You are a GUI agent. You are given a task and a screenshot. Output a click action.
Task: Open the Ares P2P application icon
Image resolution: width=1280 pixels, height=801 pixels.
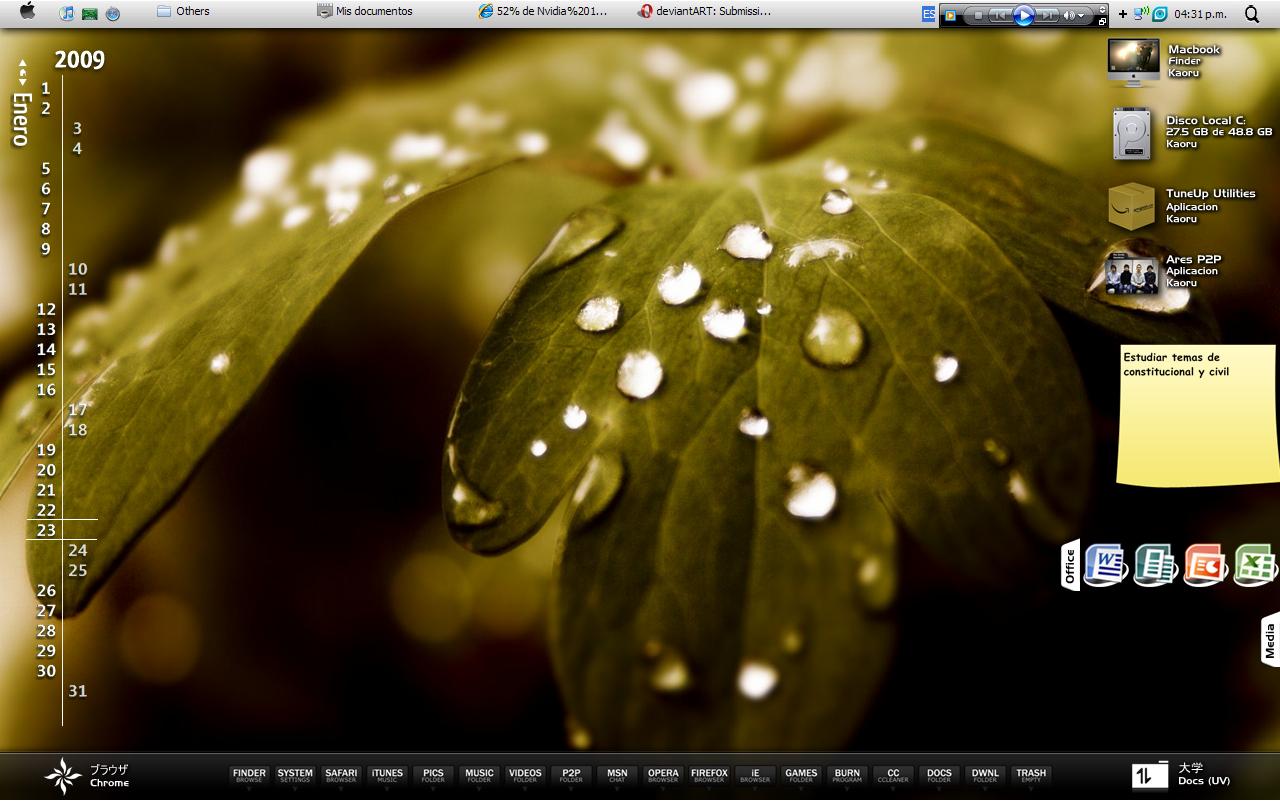point(1132,273)
